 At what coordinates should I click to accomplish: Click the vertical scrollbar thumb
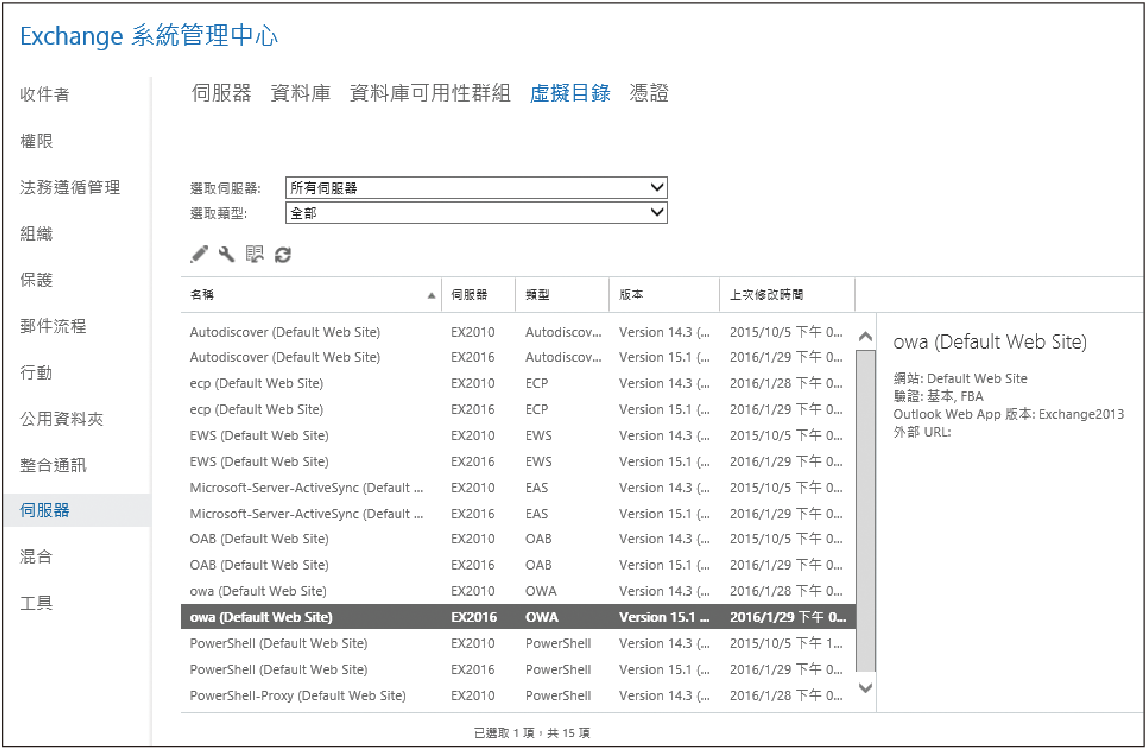pos(865,511)
